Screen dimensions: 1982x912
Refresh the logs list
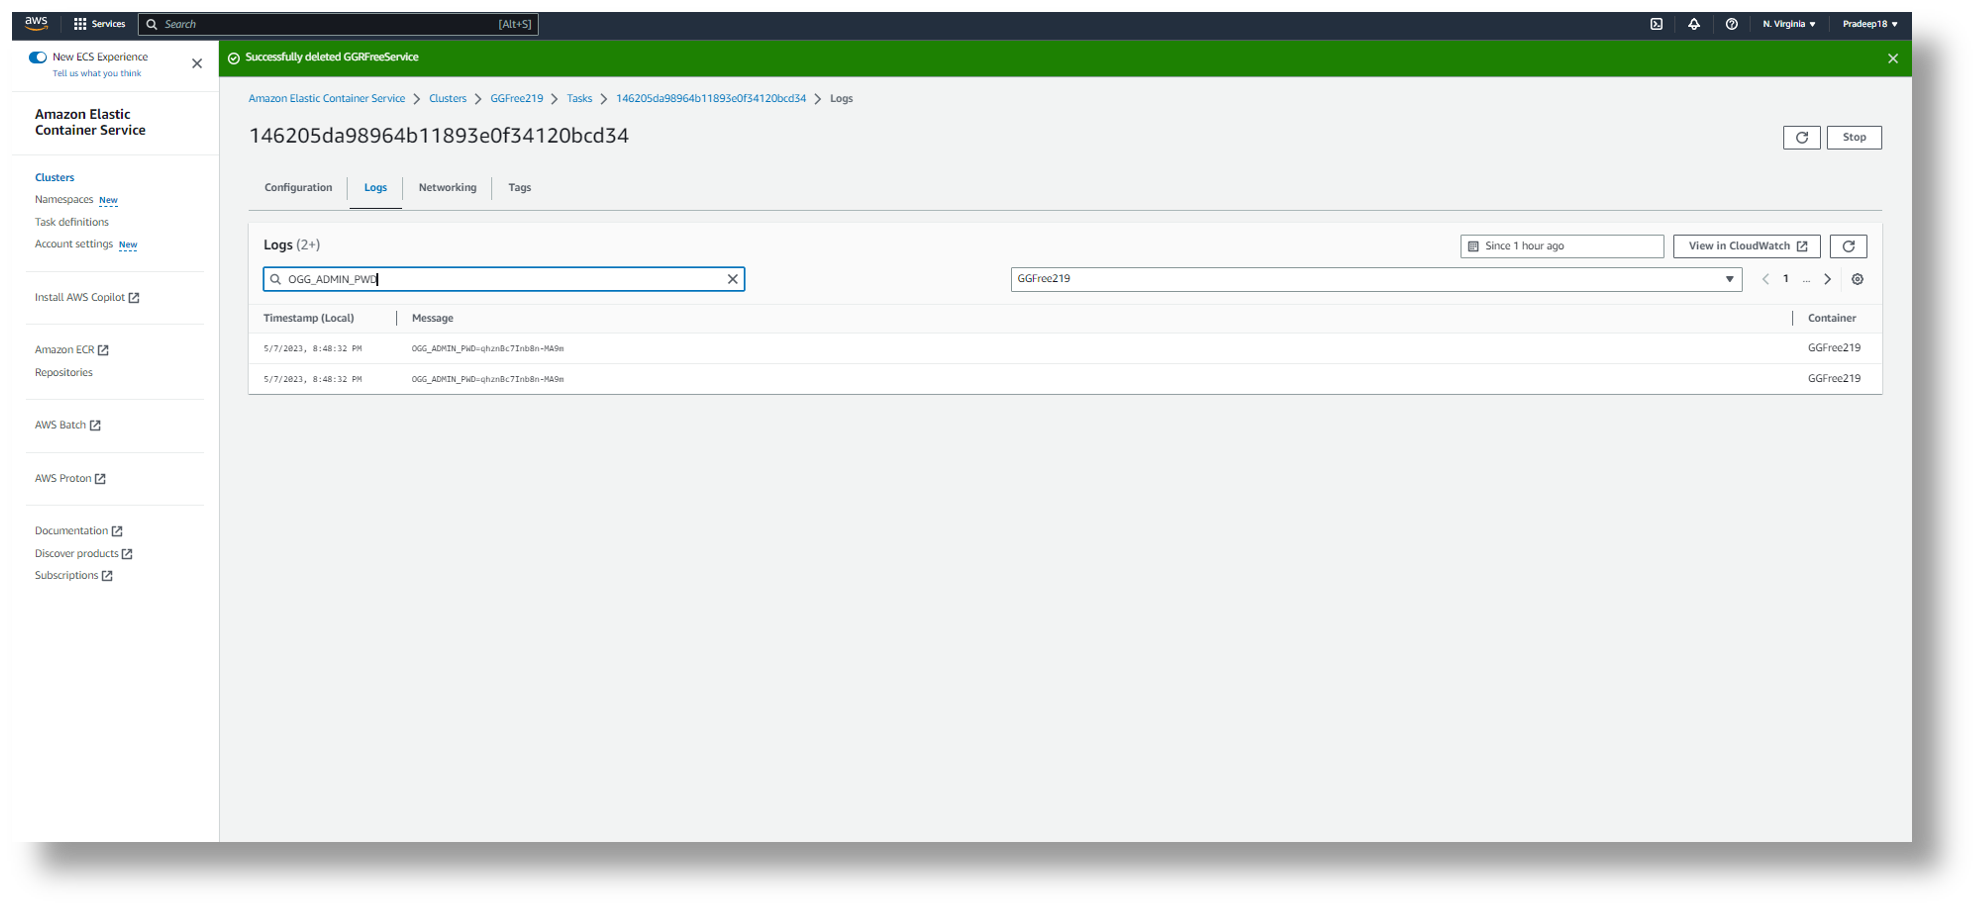click(x=1848, y=246)
